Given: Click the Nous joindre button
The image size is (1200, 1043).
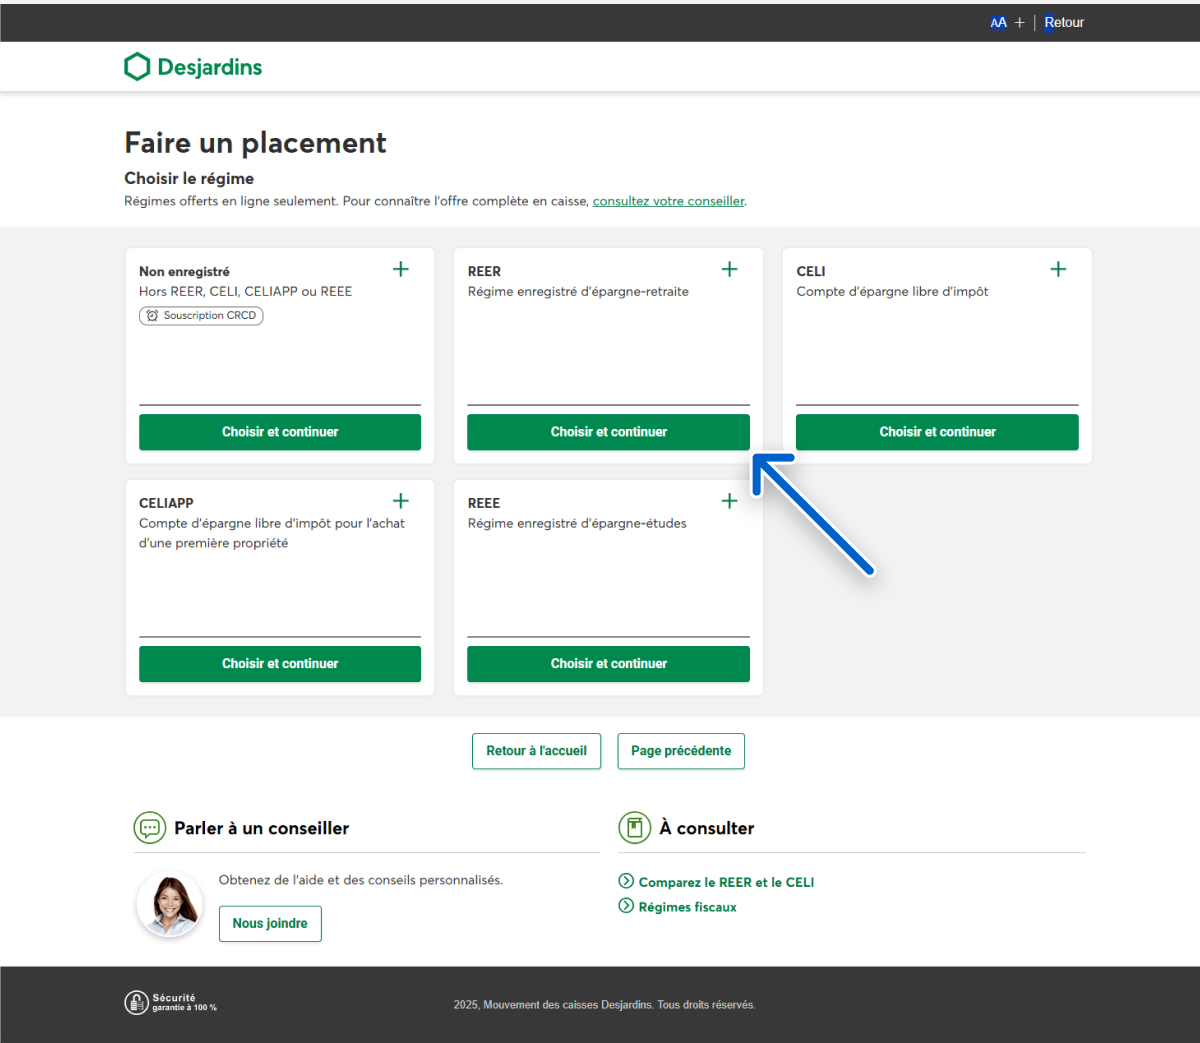Looking at the screenshot, I should click(270, 923).
